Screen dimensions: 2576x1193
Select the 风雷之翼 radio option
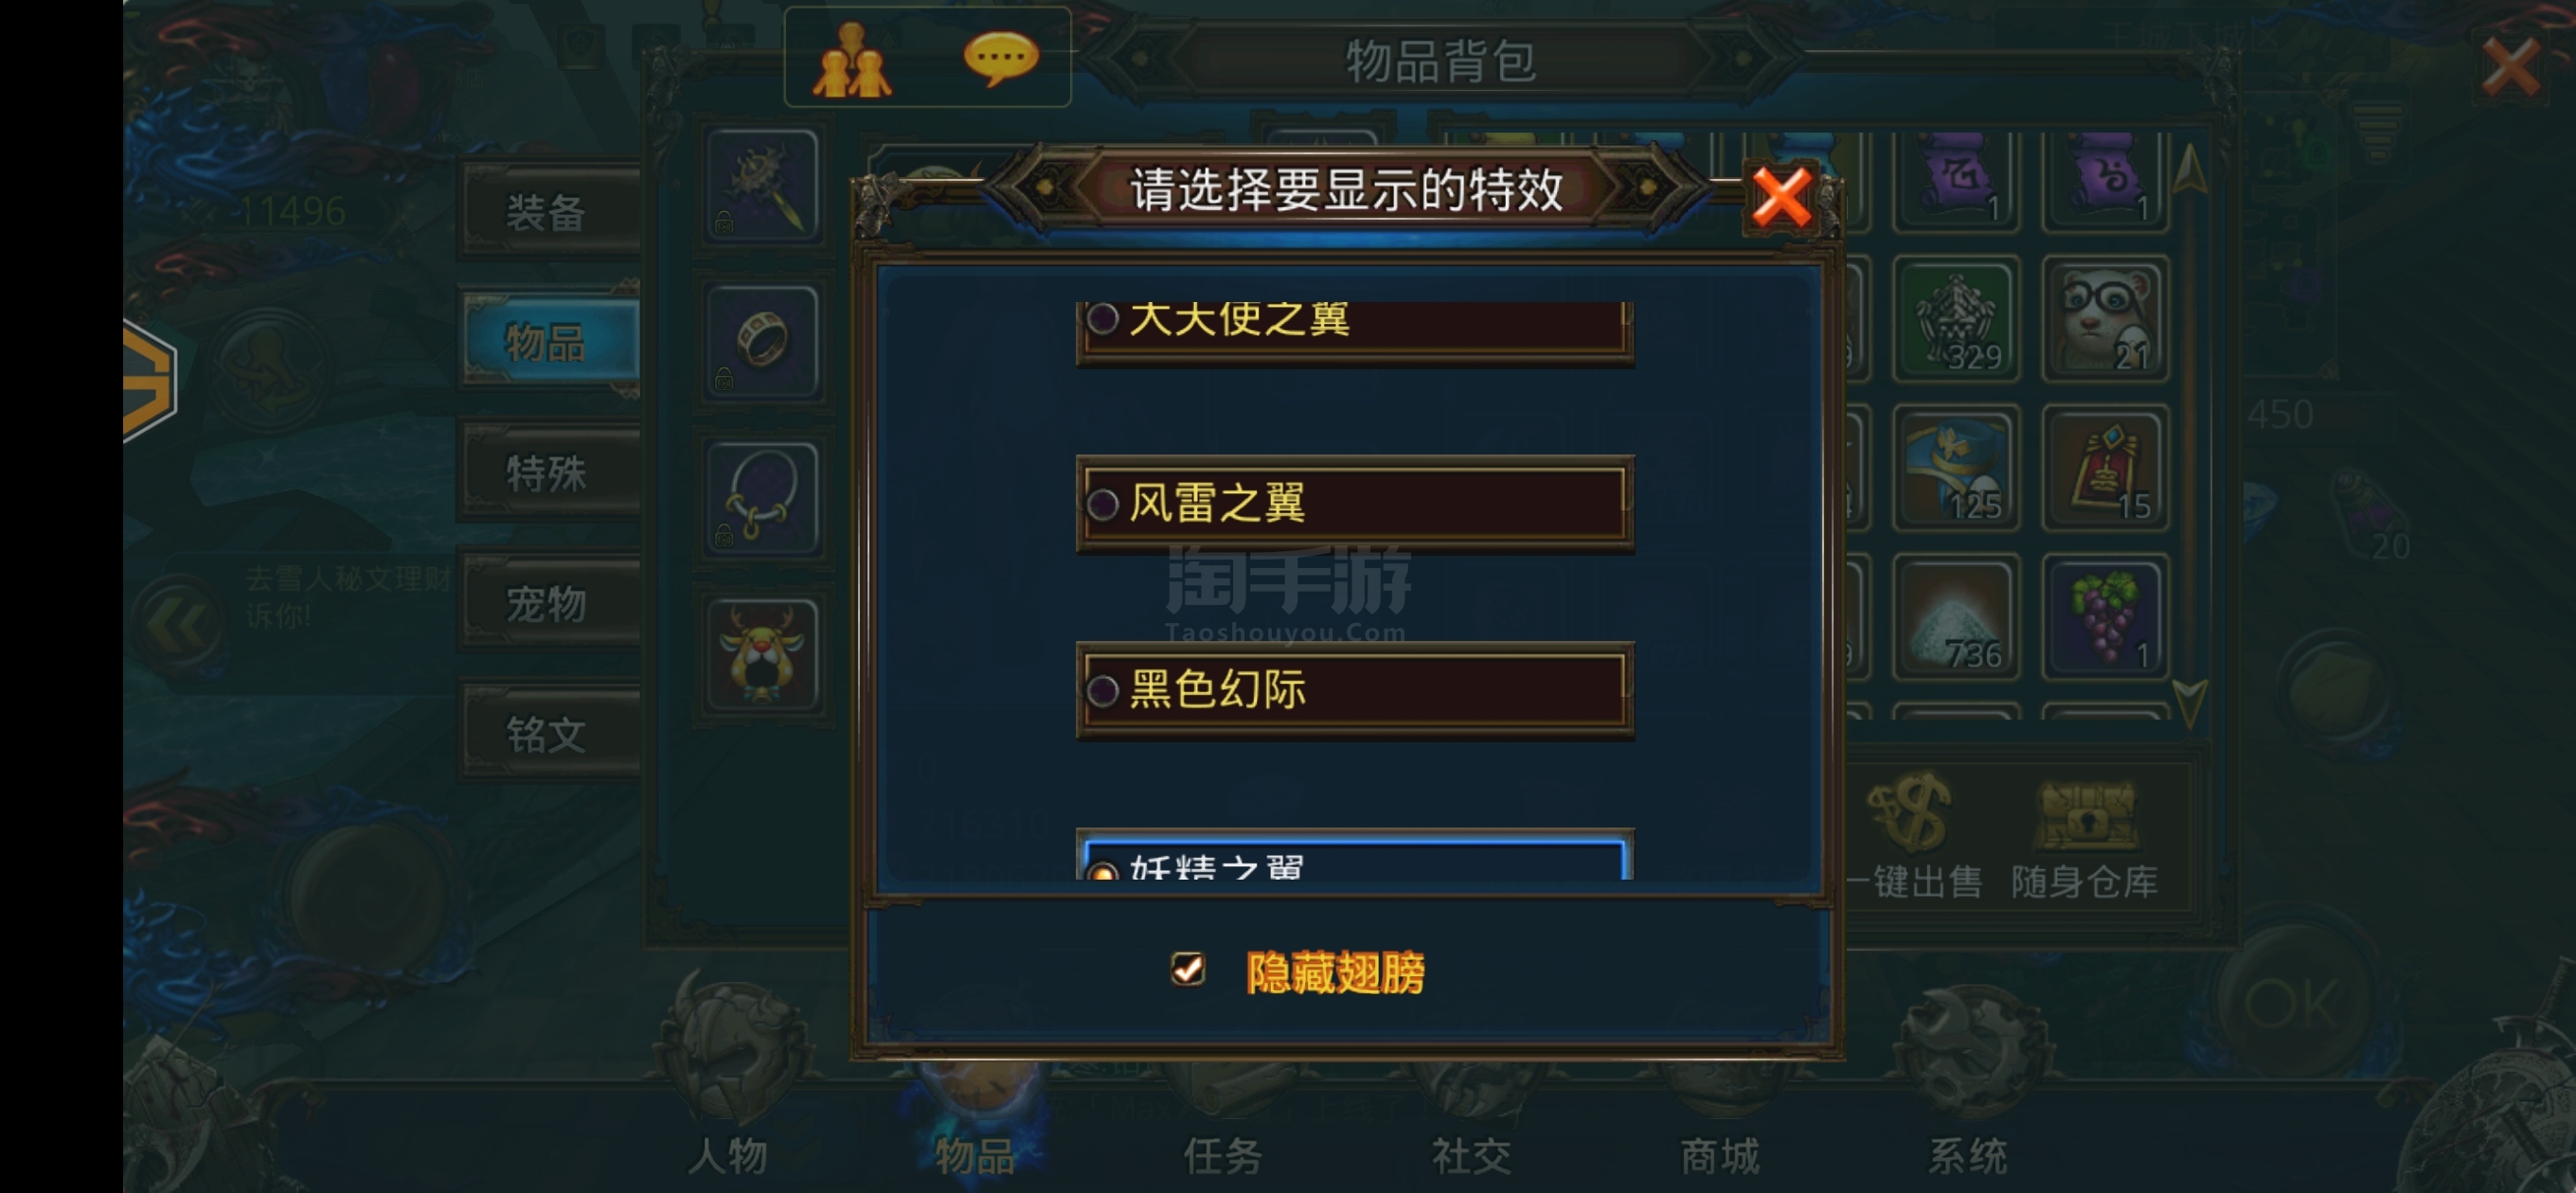(x=1355, y=503)
